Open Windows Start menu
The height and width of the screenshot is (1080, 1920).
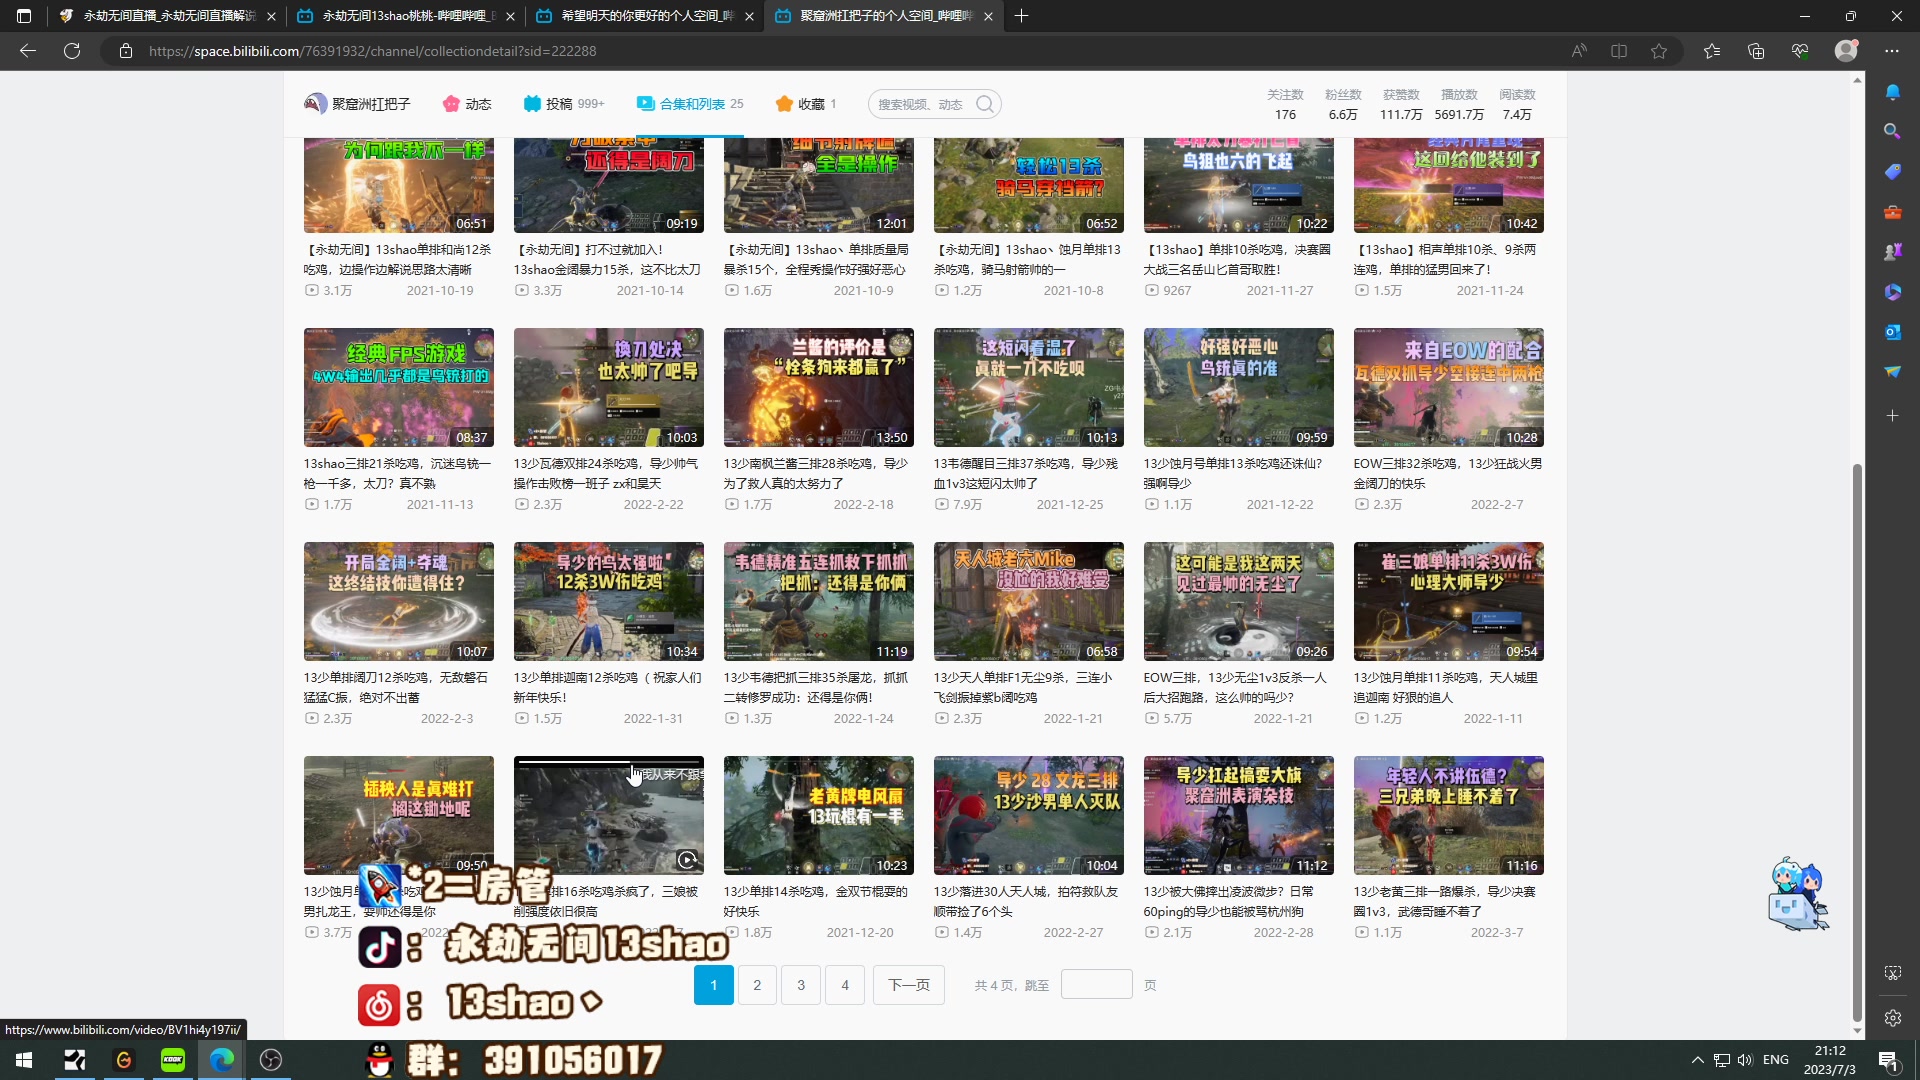(24, 1060)
